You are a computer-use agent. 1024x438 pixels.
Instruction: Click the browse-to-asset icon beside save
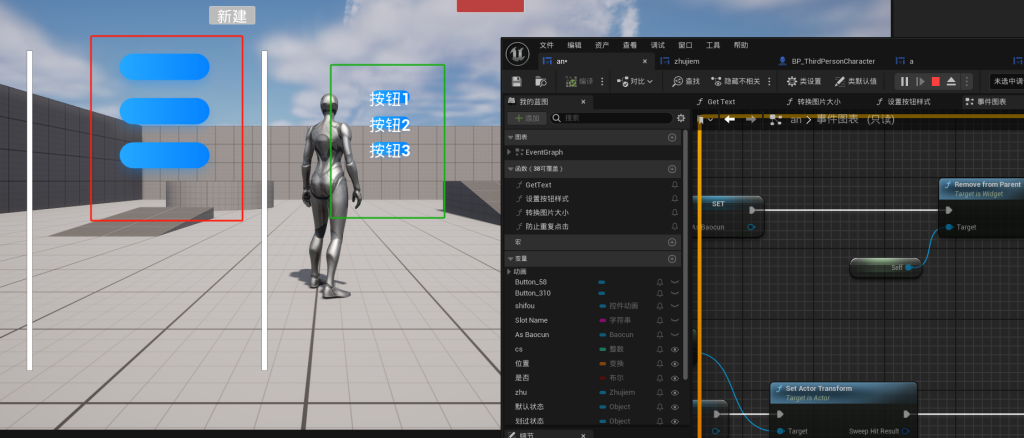point(540,81)
